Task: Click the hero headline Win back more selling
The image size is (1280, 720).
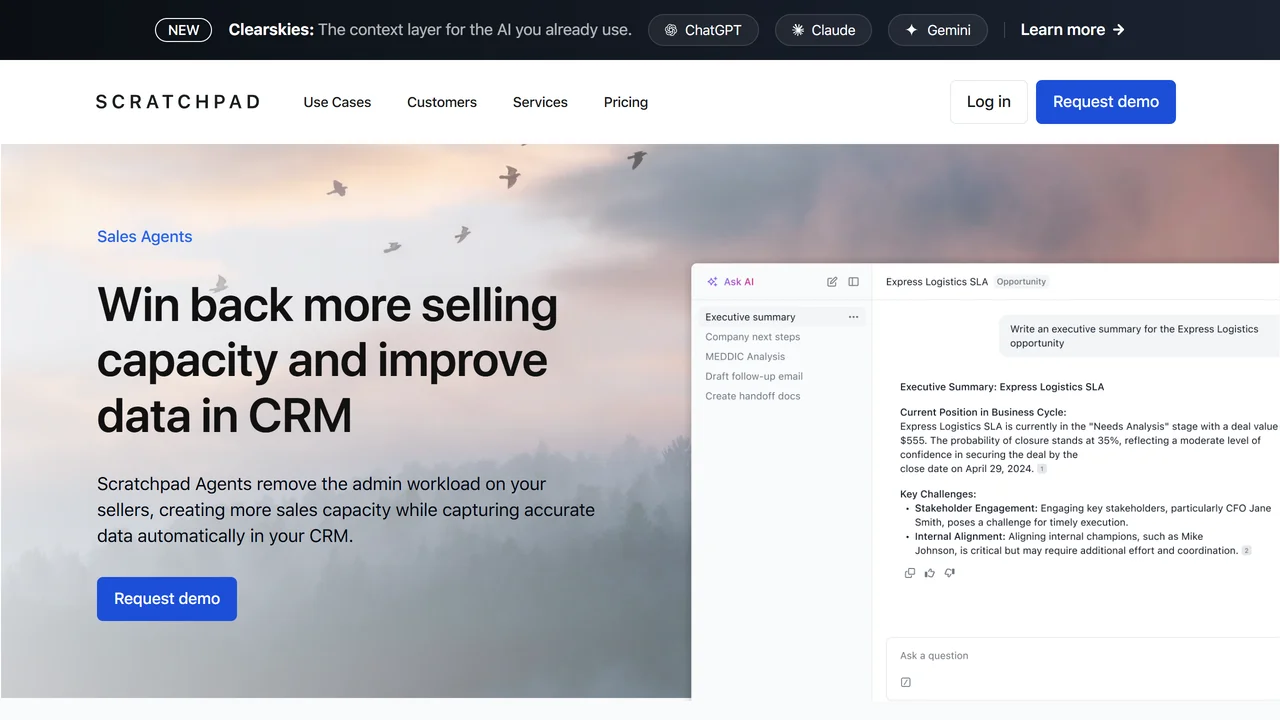Action: point(327,360)
